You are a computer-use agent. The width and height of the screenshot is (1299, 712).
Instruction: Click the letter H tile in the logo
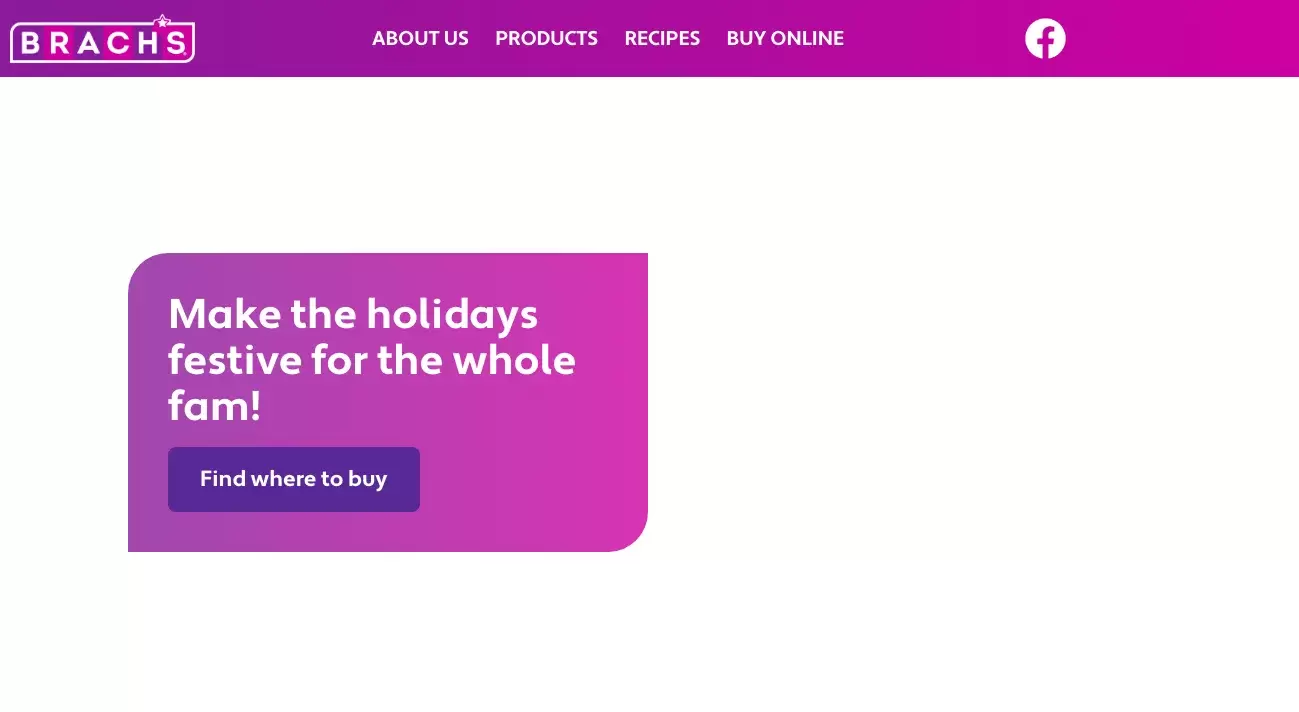[x=146, y=43]
